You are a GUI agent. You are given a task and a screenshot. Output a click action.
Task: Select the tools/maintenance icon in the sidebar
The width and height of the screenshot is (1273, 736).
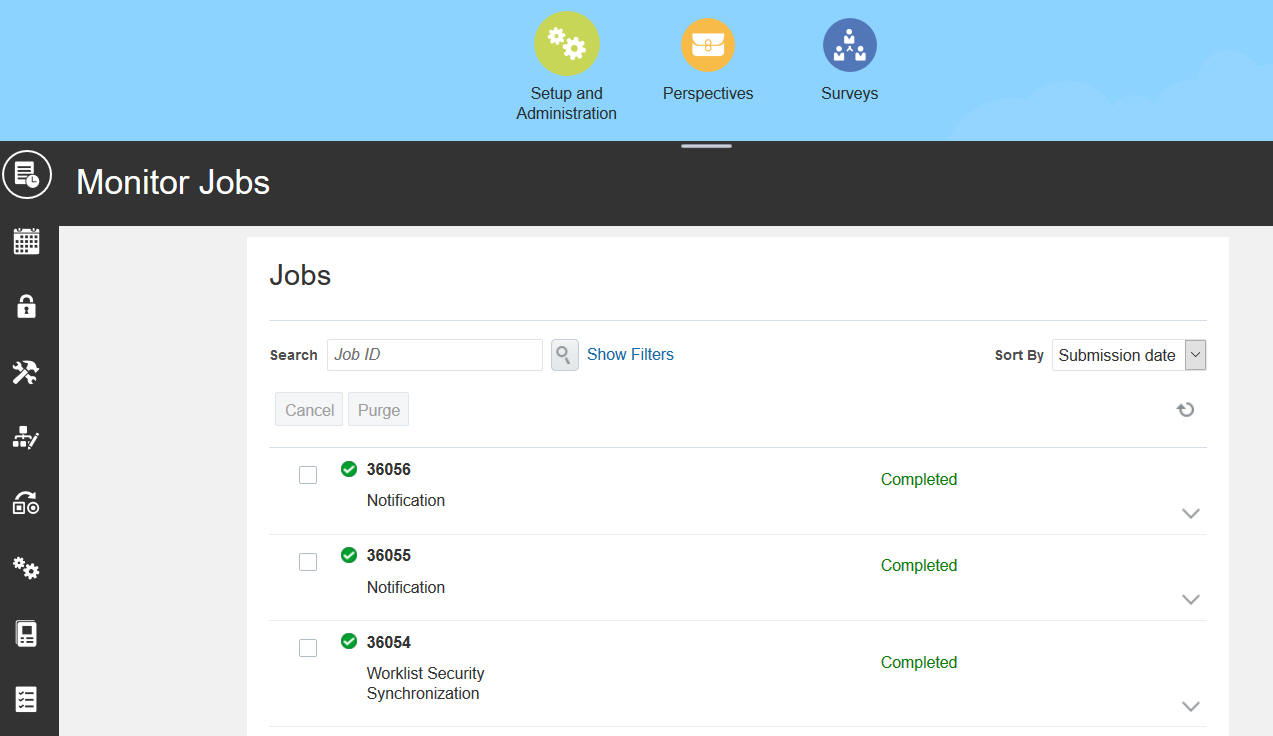click(x=27, y=372)
